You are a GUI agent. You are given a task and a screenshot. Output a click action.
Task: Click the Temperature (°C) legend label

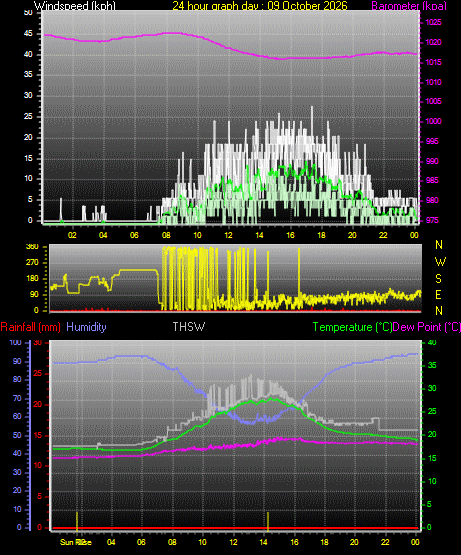pyautogui.click(x=352, y=327)
